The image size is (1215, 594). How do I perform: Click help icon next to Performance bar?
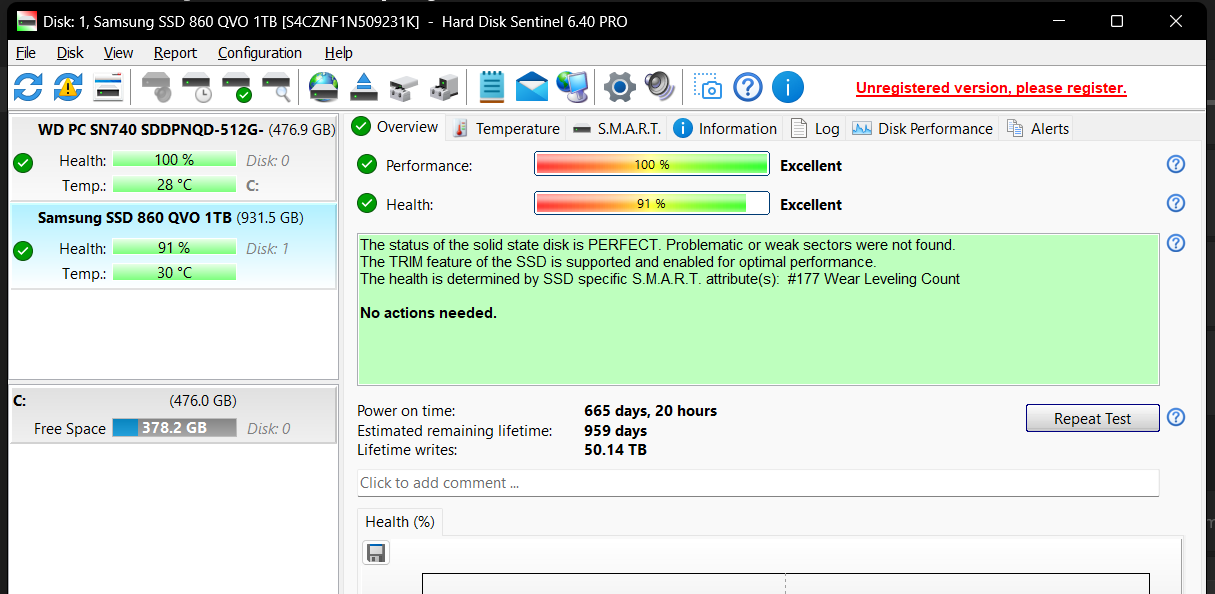tap(1176, 164)
